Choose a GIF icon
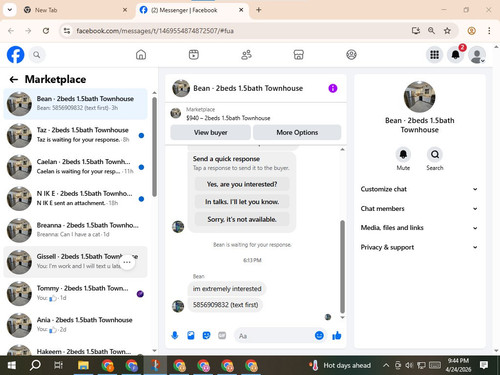The width and height of the screenshot is (500, 375). tap(222, 335)
